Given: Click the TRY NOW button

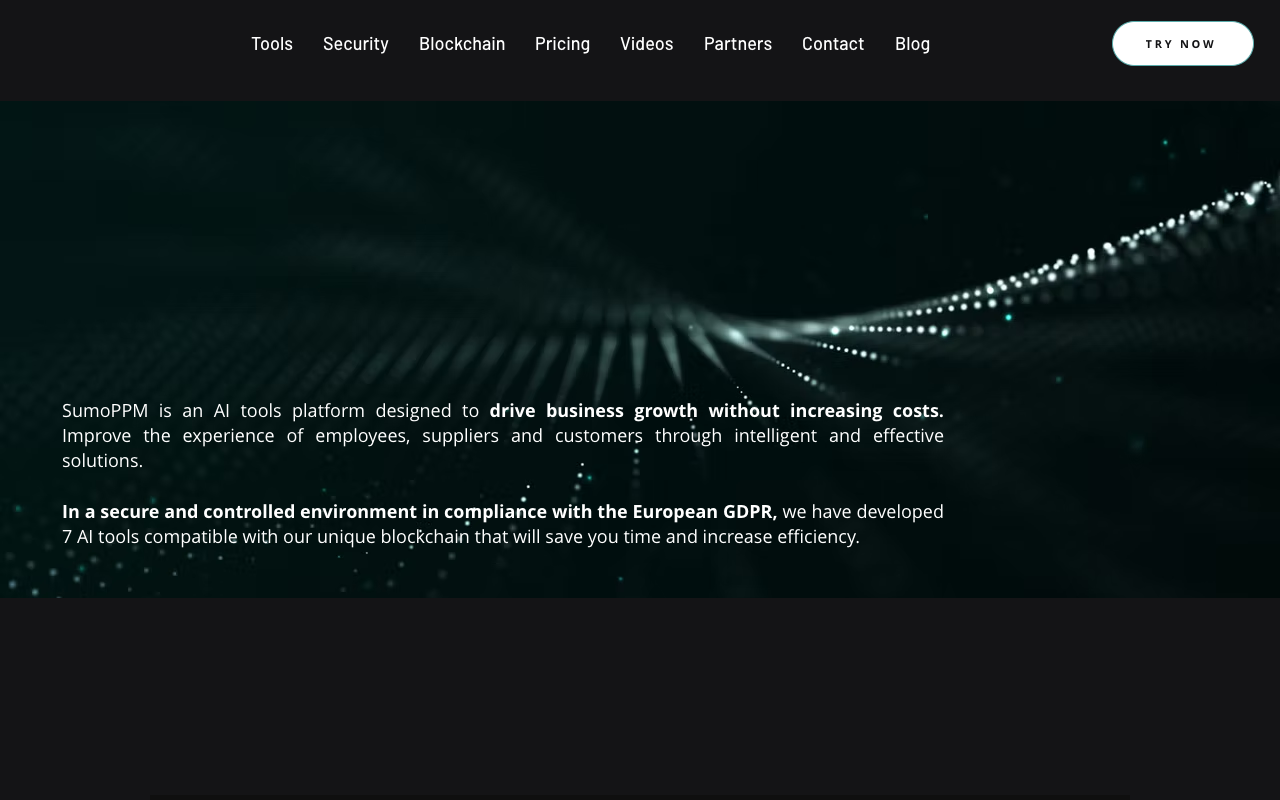Looking at the screenshot, I should click(x=1183, y=44).
